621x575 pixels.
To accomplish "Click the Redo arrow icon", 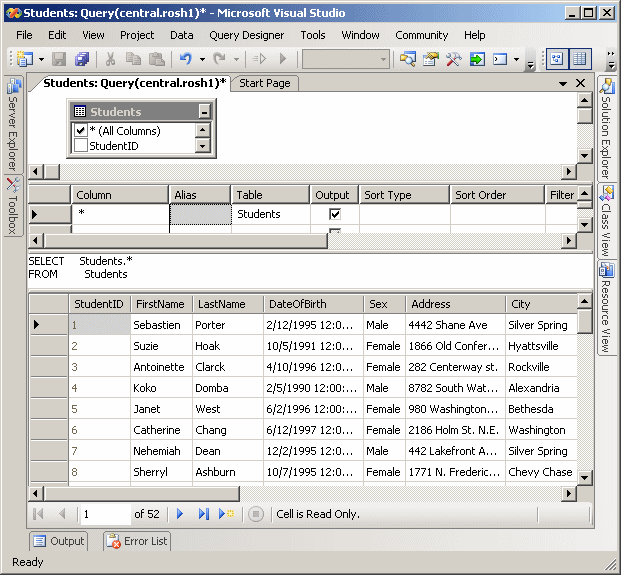I will [220, 59].
